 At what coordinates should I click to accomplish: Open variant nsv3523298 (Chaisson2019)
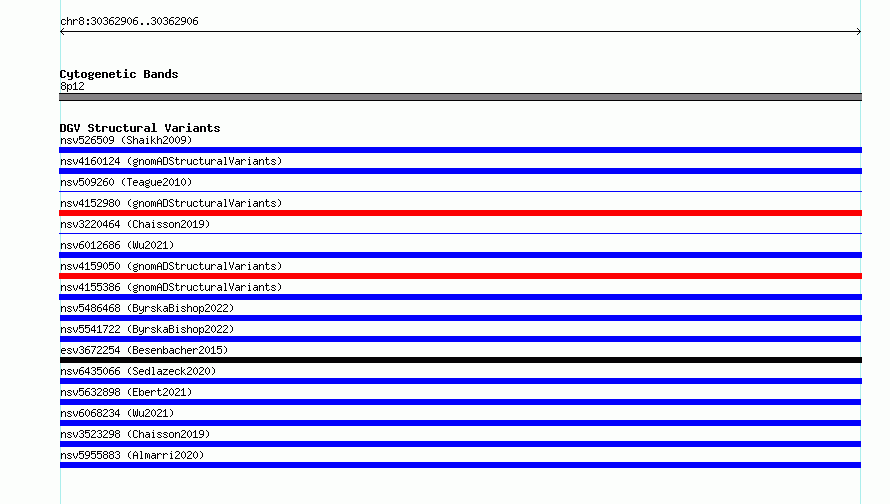(x=135, y=434)
